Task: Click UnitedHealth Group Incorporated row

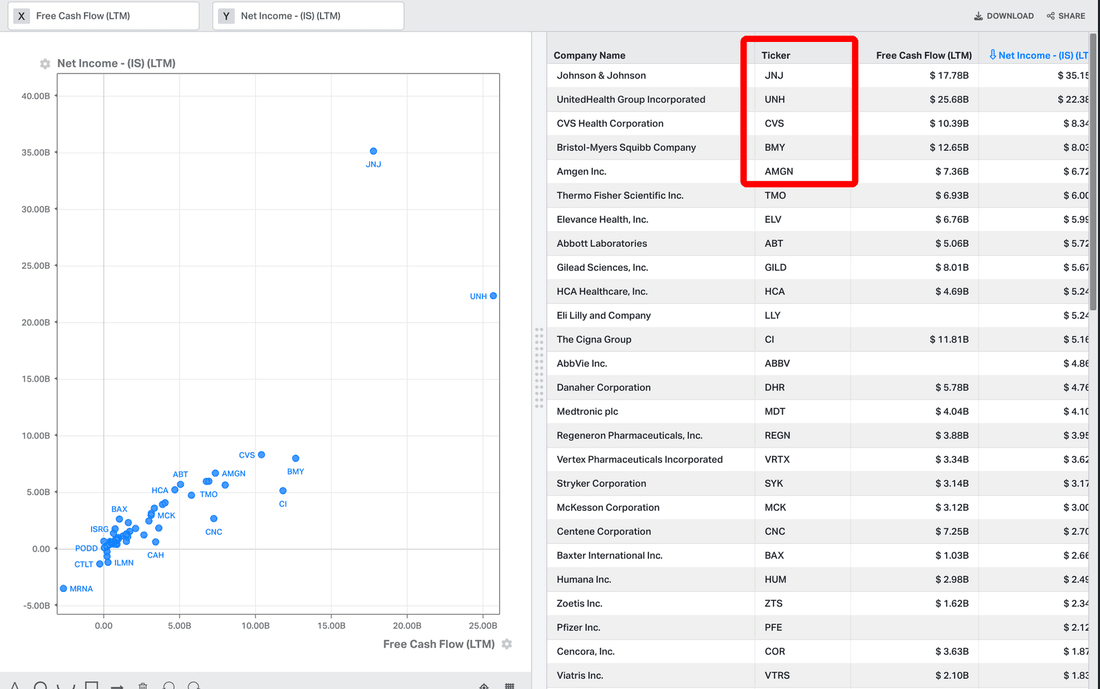Action: [x=818, y=100]
